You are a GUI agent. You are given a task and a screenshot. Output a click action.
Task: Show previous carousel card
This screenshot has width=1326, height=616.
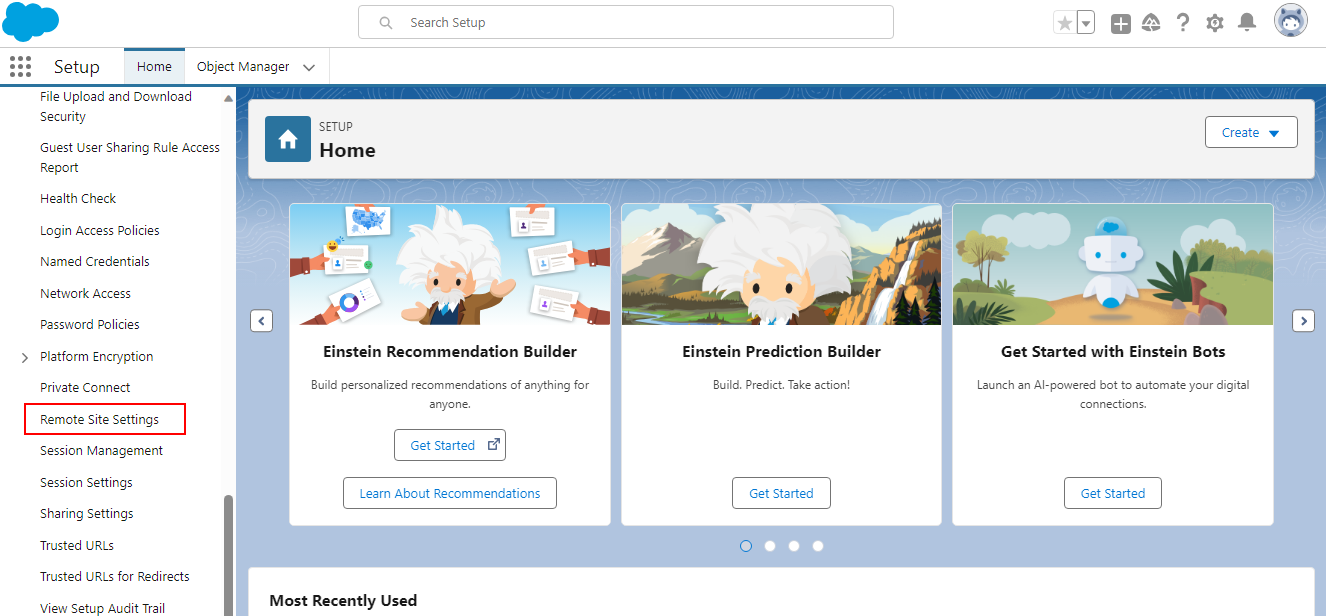tap(261, 321)
